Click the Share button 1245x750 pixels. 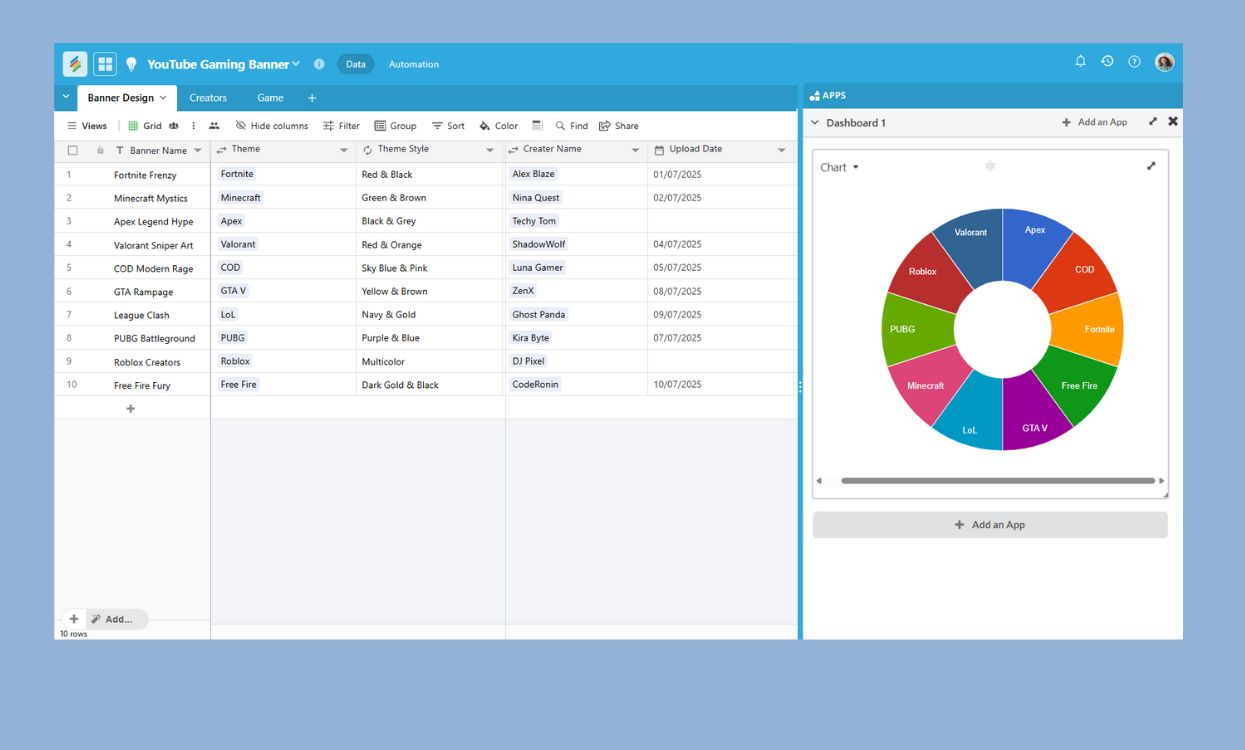[618, 126]
